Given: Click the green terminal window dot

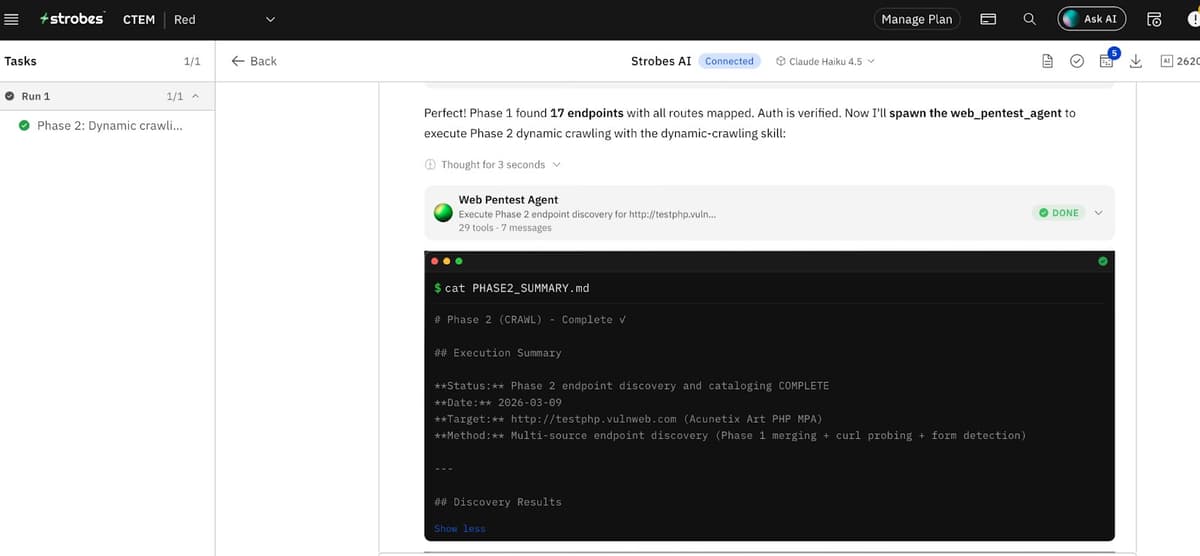Looking at the screenshot, I should pyautogui.click(x=459, y=261).
